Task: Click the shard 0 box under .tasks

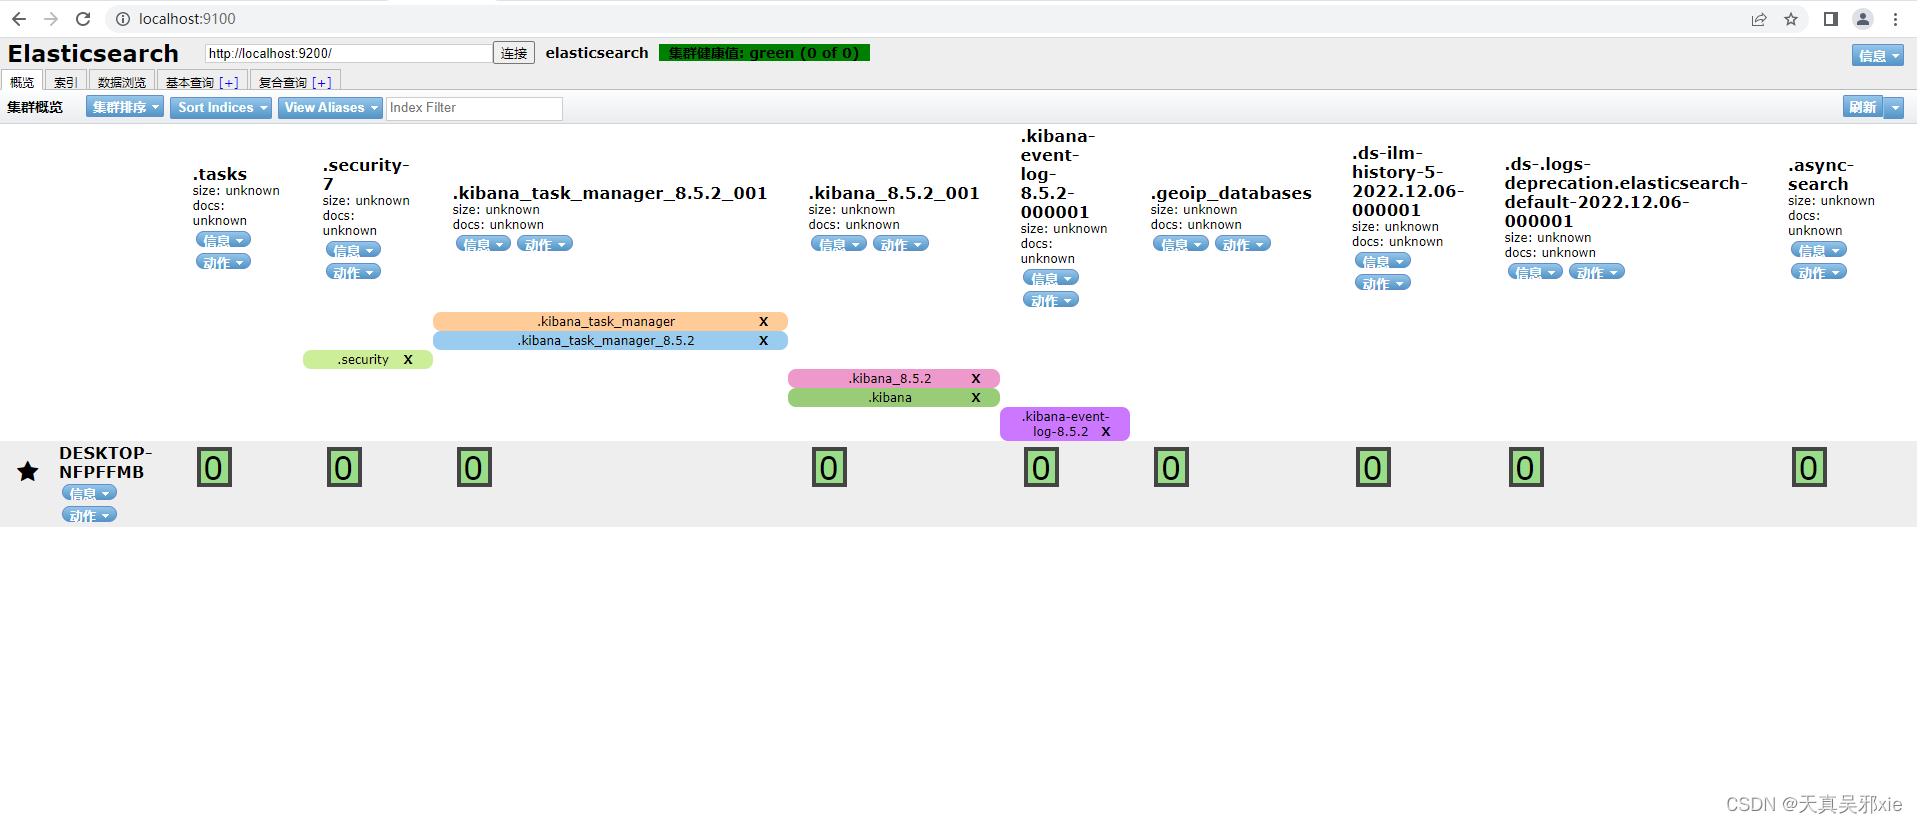Action: click(214, 467)
